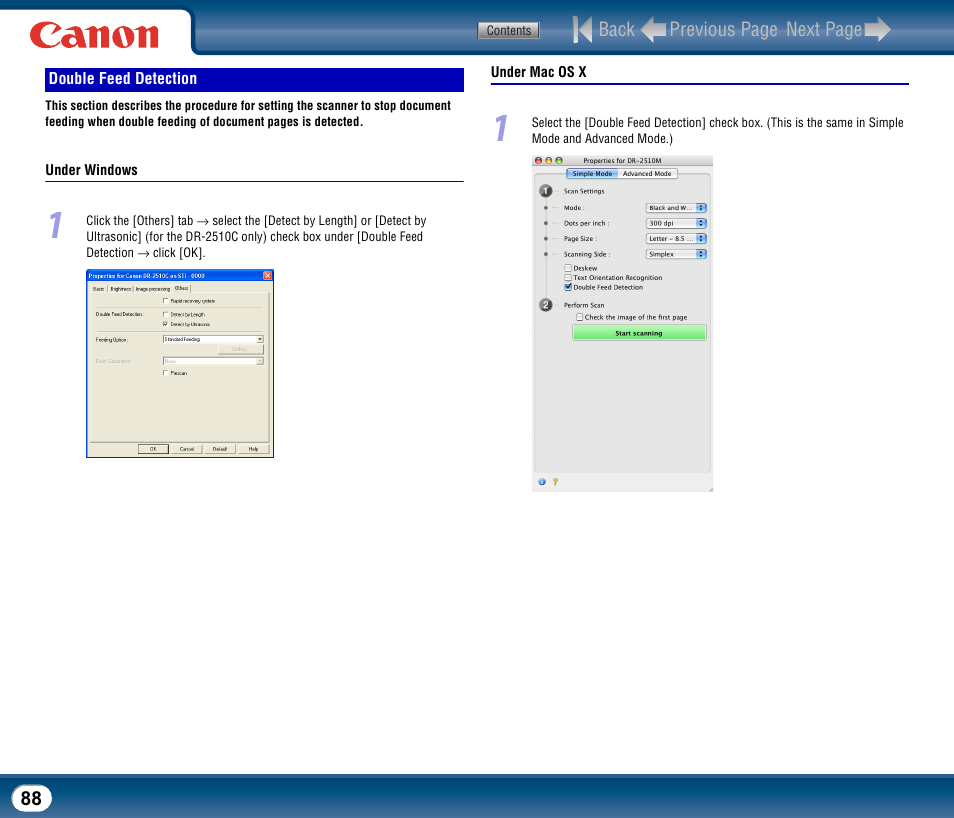954x818 pixels.
Task: Click the Batch Separation label
Action: 113,362
